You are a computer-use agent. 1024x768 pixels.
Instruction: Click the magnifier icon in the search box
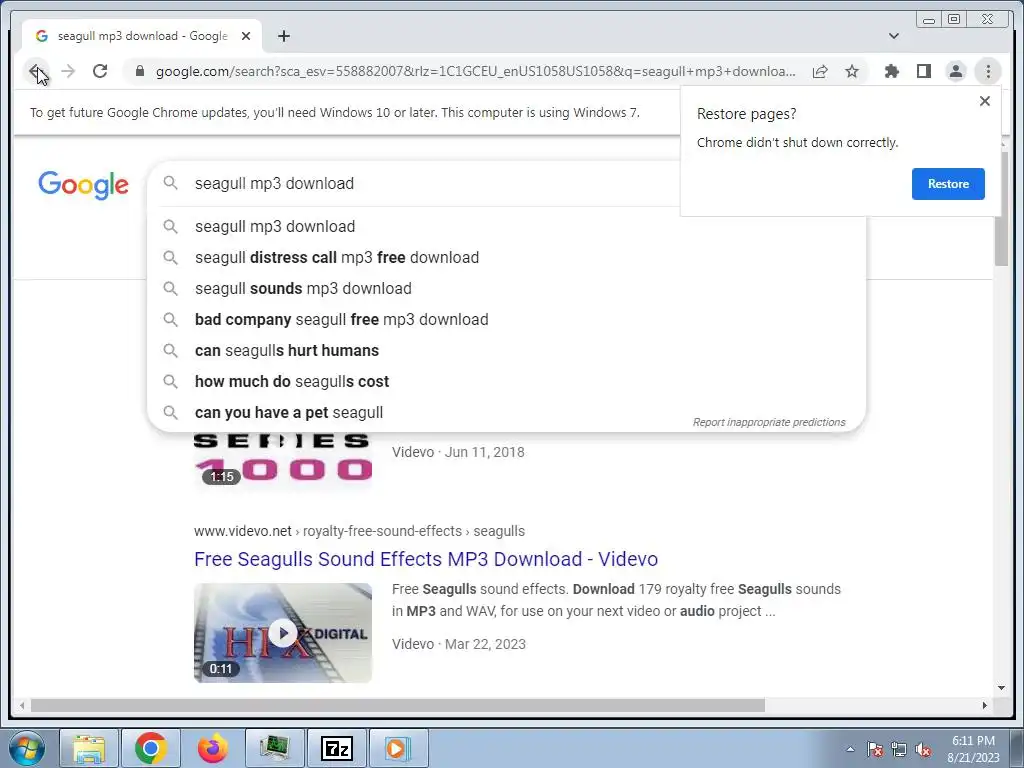(x=170, y=183)
